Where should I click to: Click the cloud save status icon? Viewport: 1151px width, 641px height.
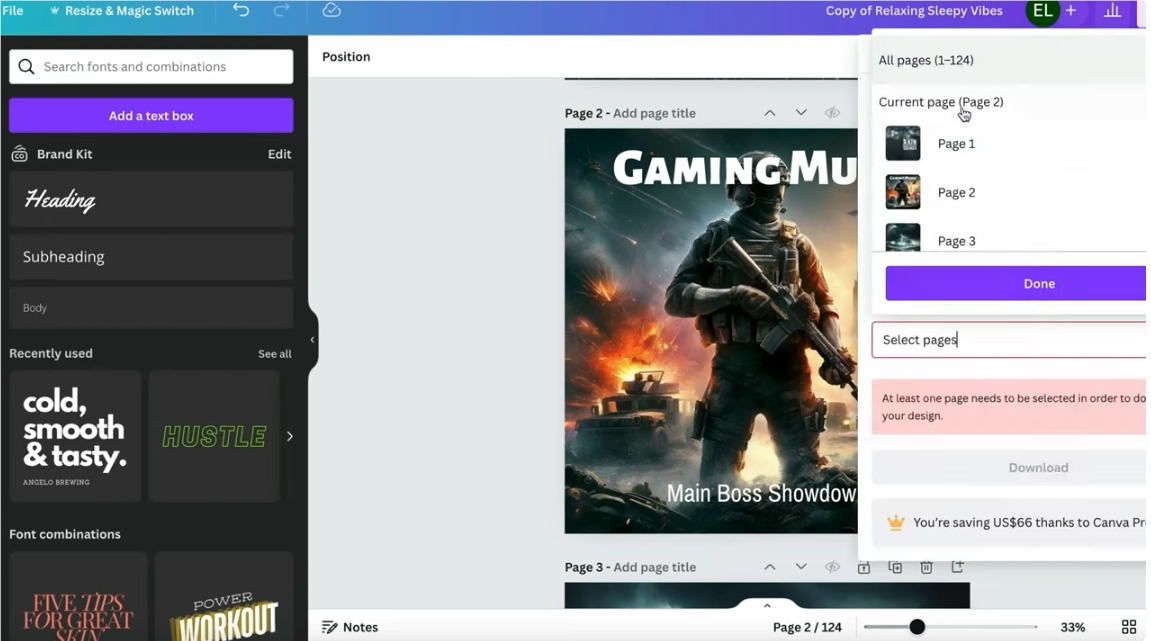point(332,11)
